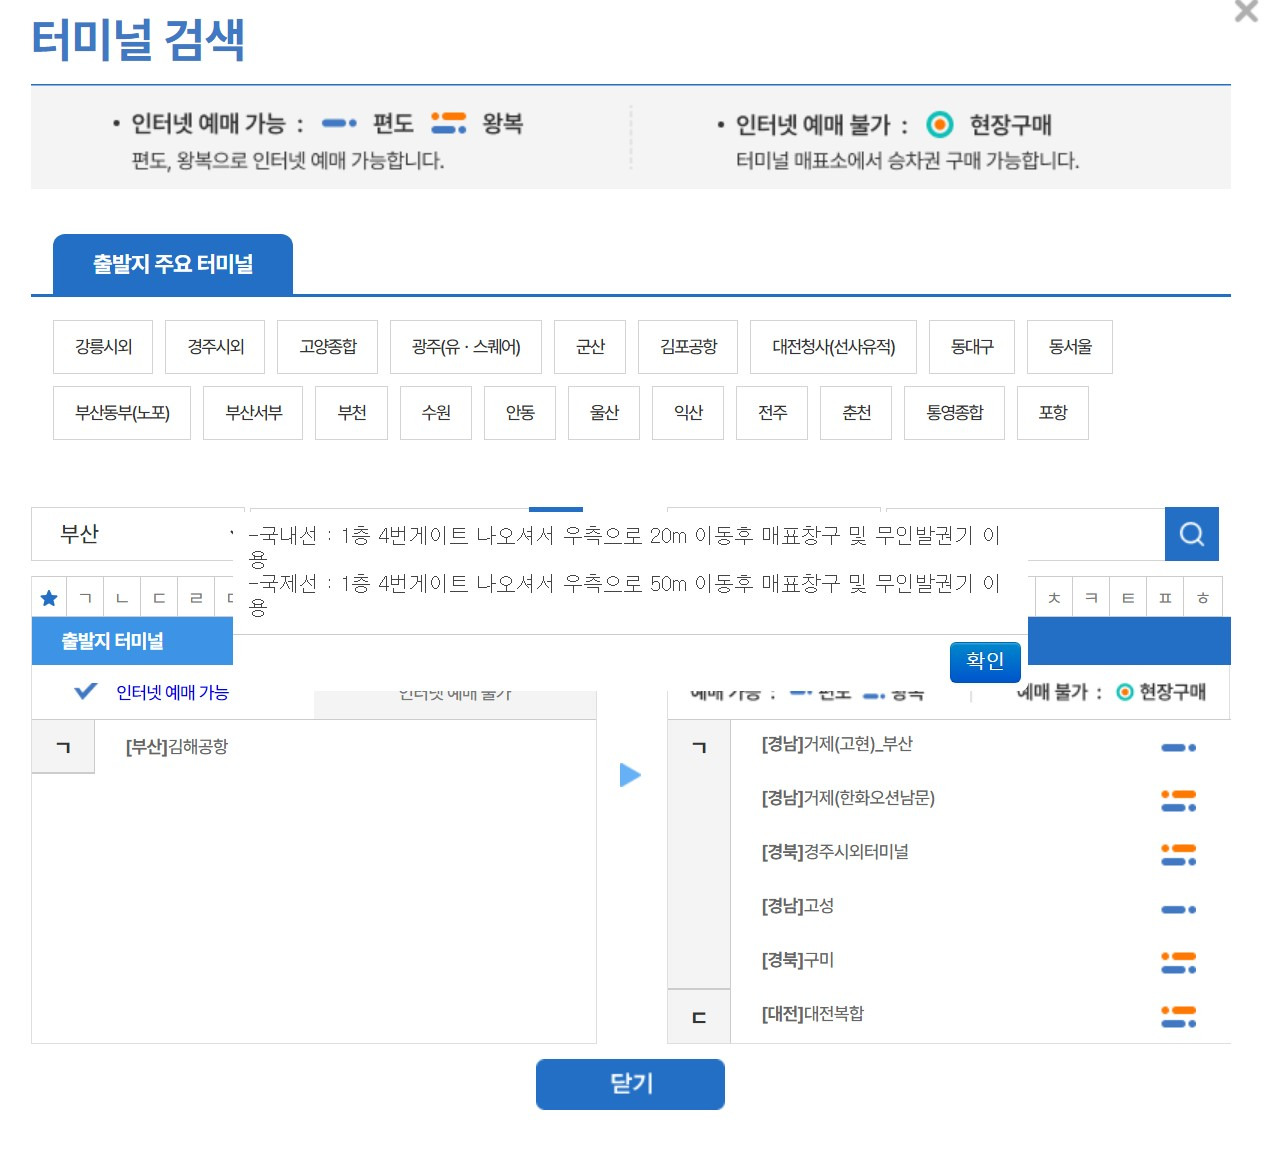Choose 군산 terminal
Image resolution: width=1270 pixels, height=1165 pixels.
[x=590, y=347]
